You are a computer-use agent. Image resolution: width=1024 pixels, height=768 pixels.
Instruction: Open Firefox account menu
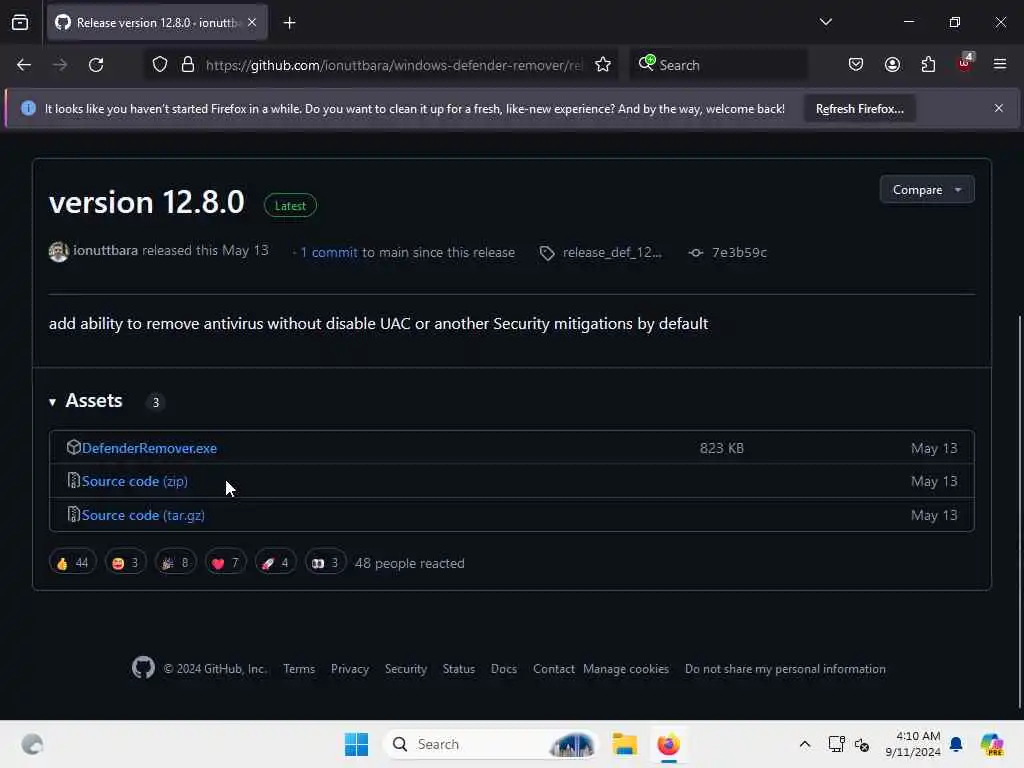click(x=892, y=65)
